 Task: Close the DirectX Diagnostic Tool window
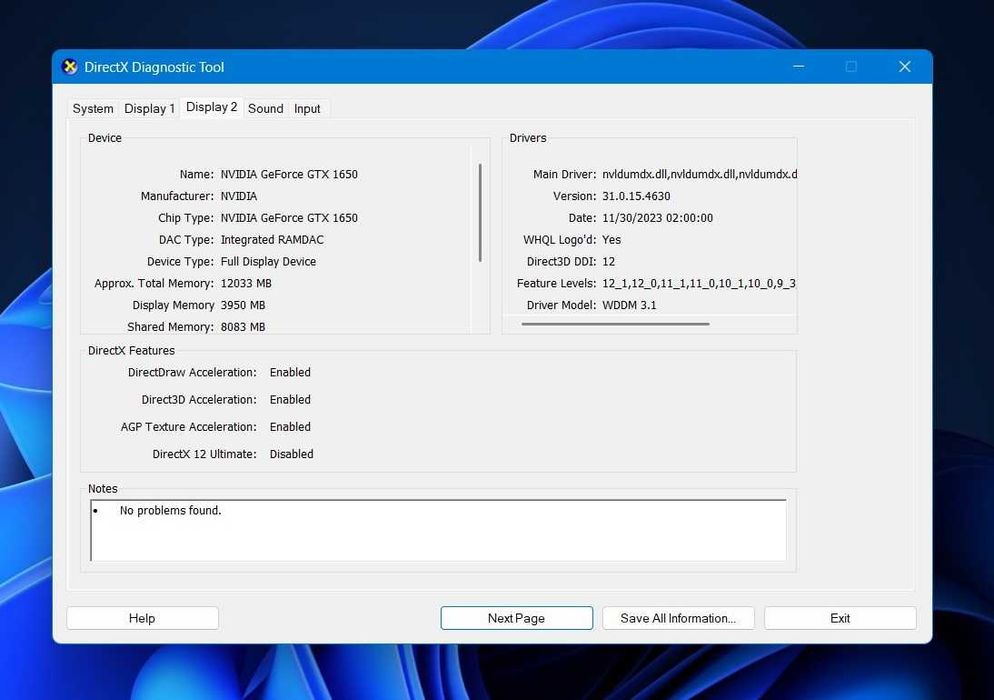coord(905,67)
